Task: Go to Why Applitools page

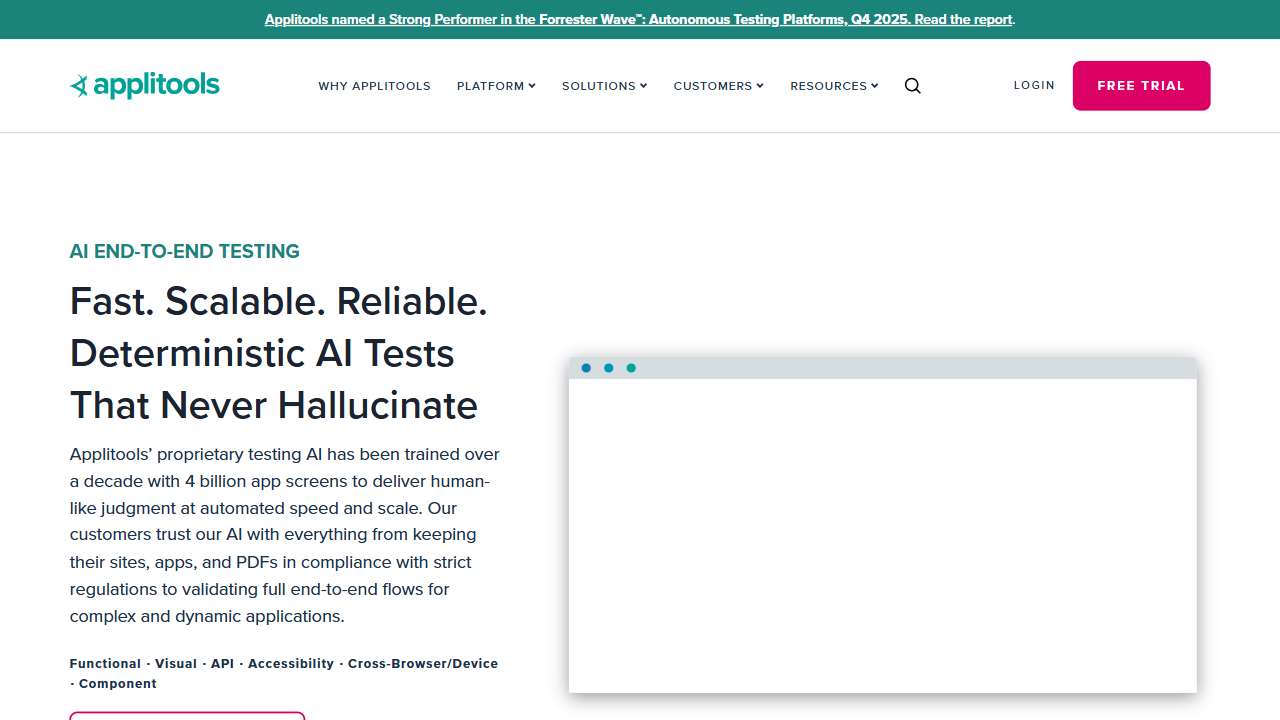Action: [374, 86]
